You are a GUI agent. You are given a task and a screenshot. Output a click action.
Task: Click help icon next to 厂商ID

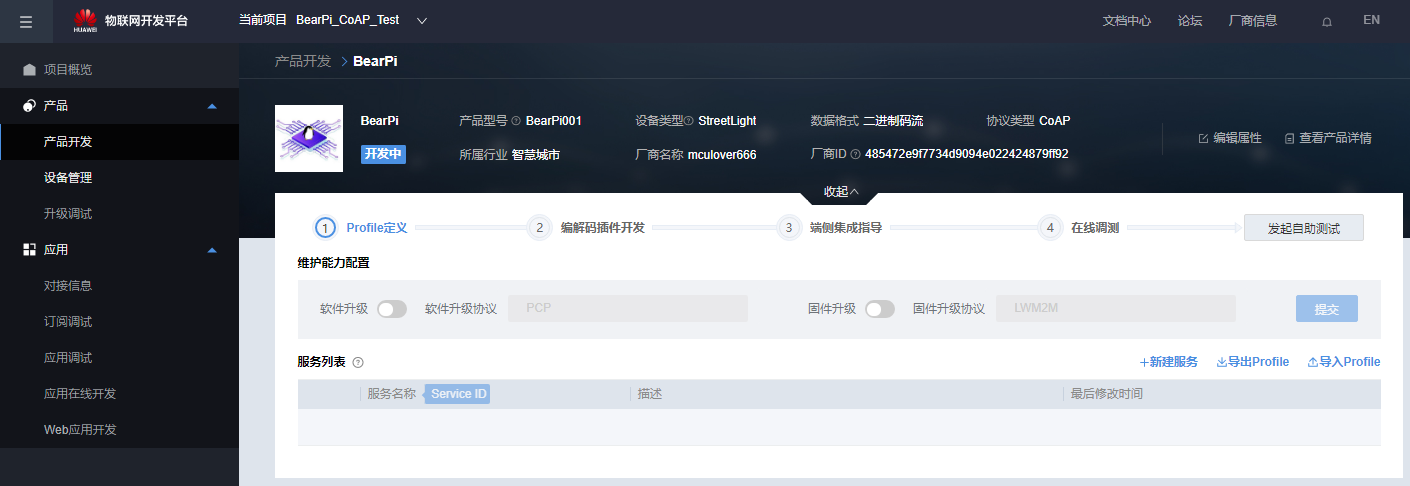click(x=855, y=155)
